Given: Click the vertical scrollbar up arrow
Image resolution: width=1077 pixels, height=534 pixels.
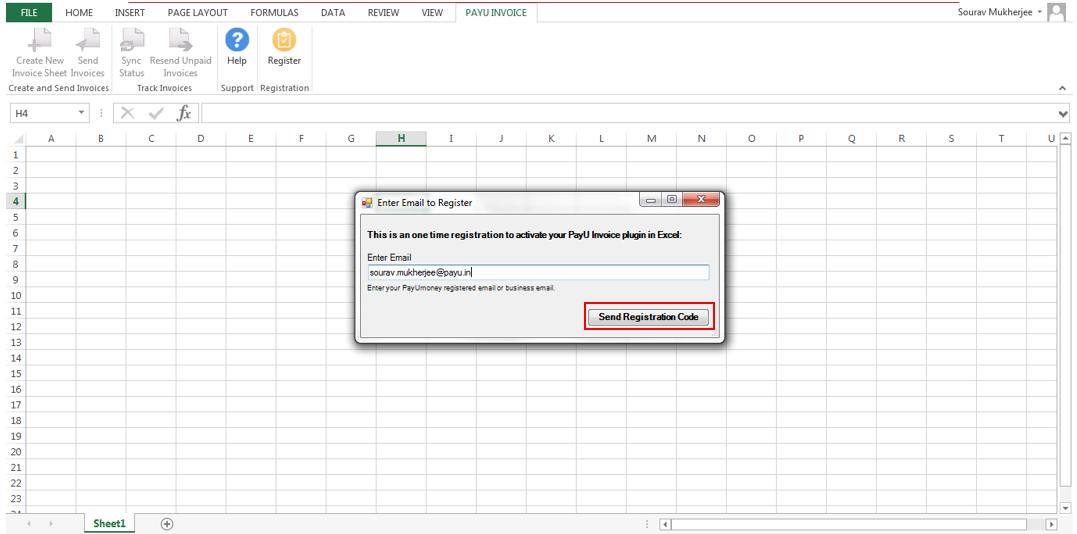Looking at the screenshot, I should pyautogui.click(x=1065, y=139).
